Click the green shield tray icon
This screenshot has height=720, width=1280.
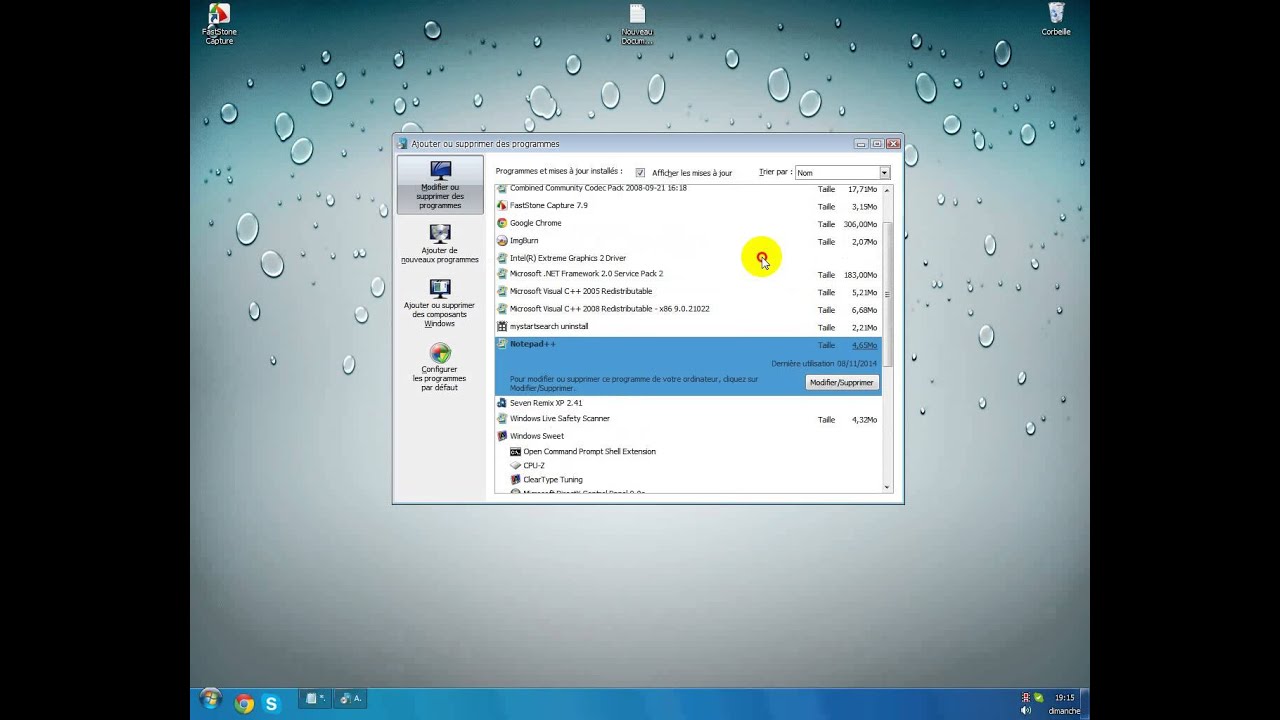pyautogui.click(x=1038, y=698)
